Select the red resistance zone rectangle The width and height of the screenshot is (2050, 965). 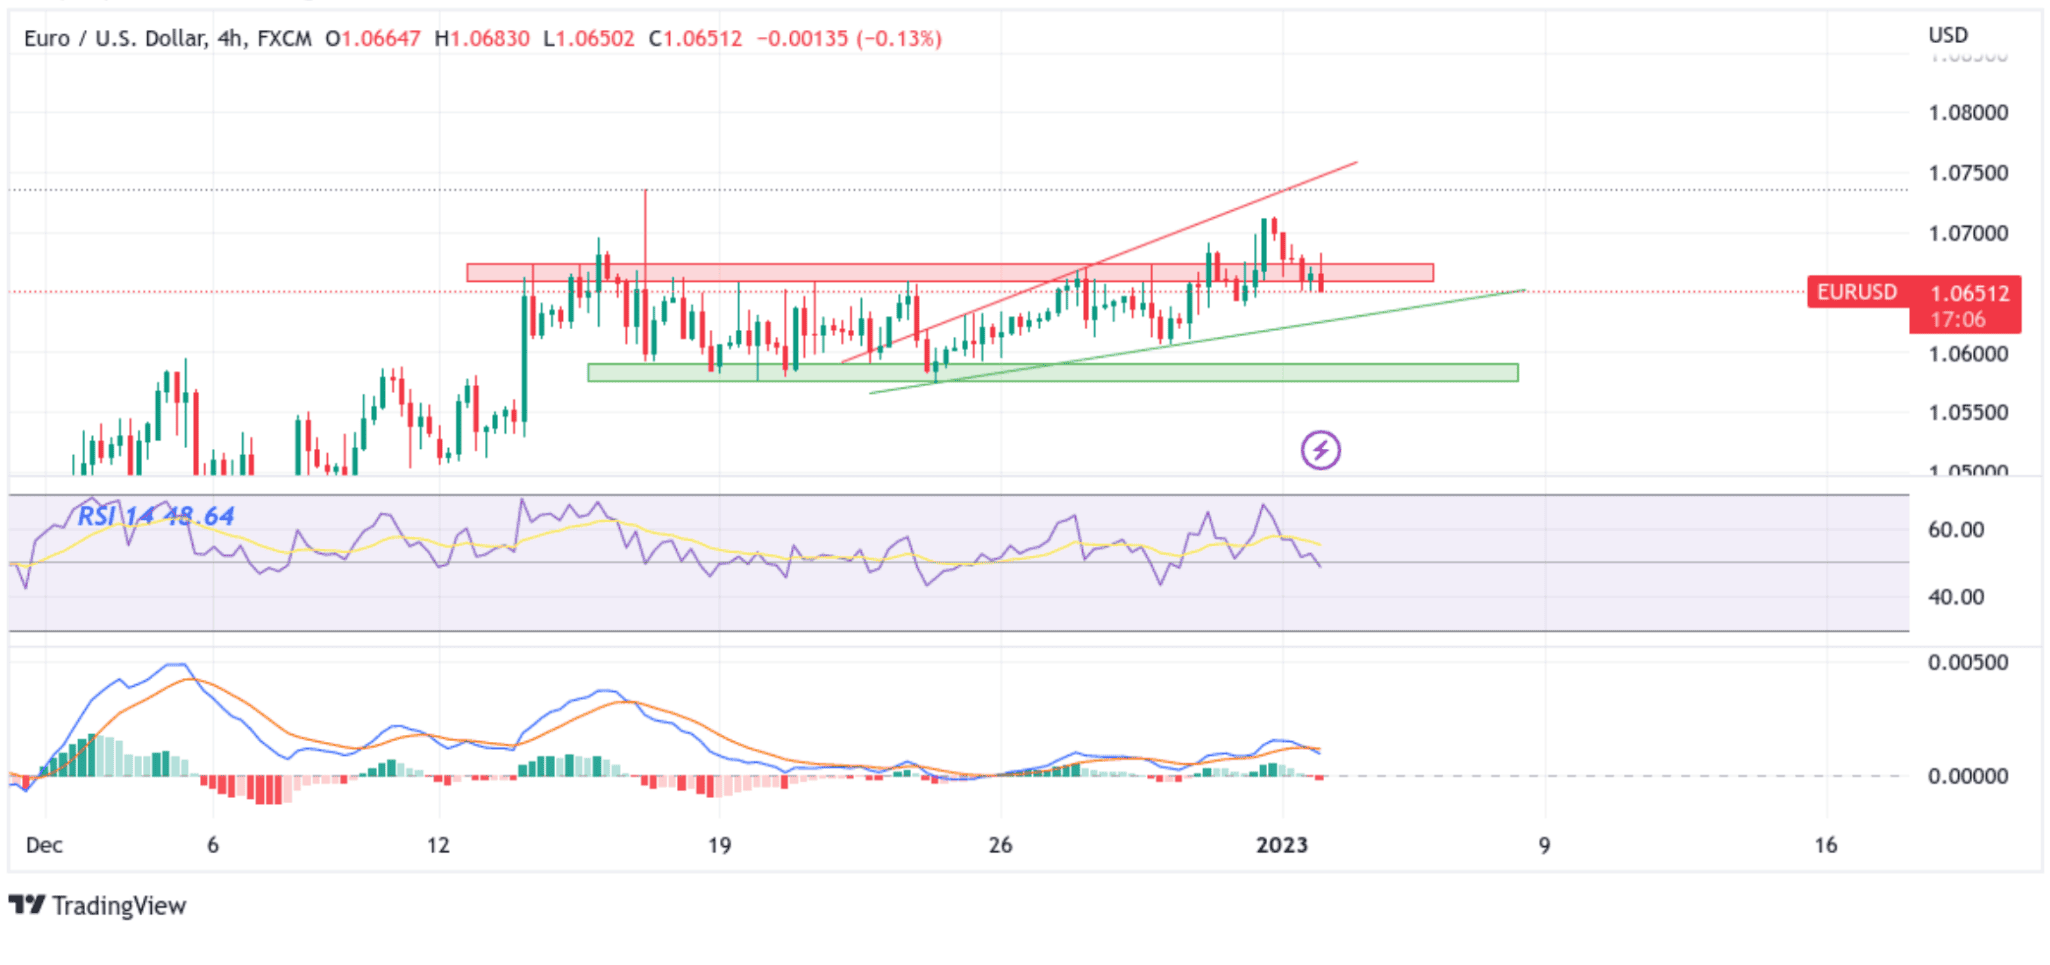[x=950, y=272]
